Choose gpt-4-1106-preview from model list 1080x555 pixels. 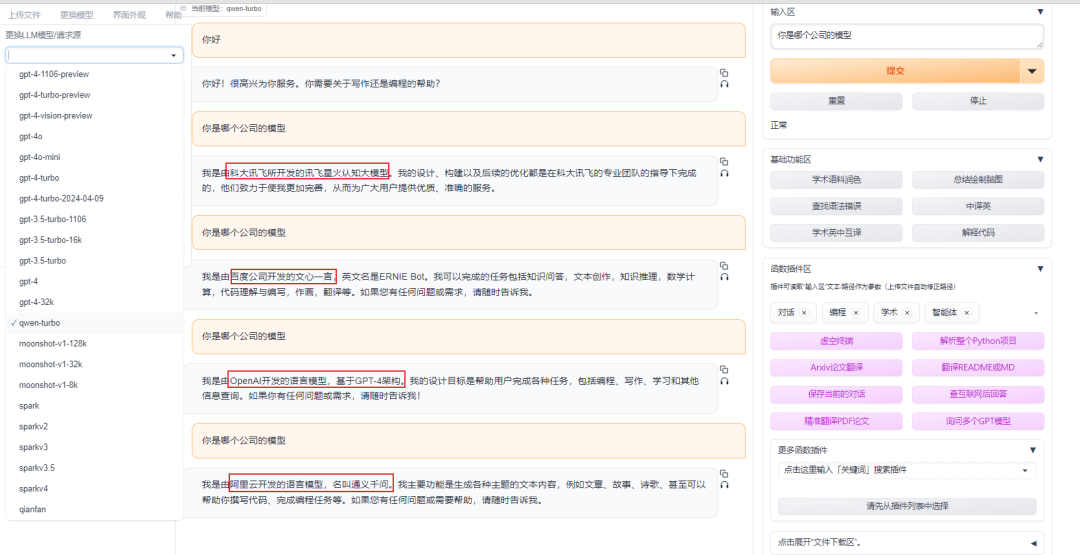tap(94, 74)
